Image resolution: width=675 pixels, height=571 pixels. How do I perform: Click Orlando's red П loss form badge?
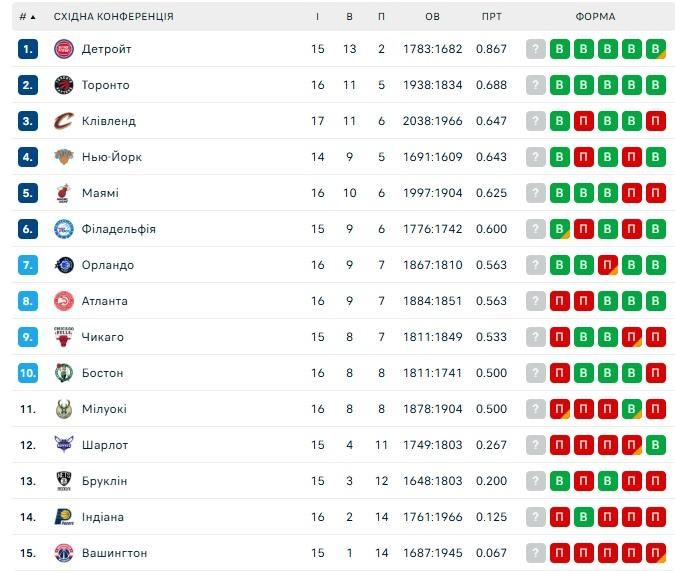pos(608,265)
